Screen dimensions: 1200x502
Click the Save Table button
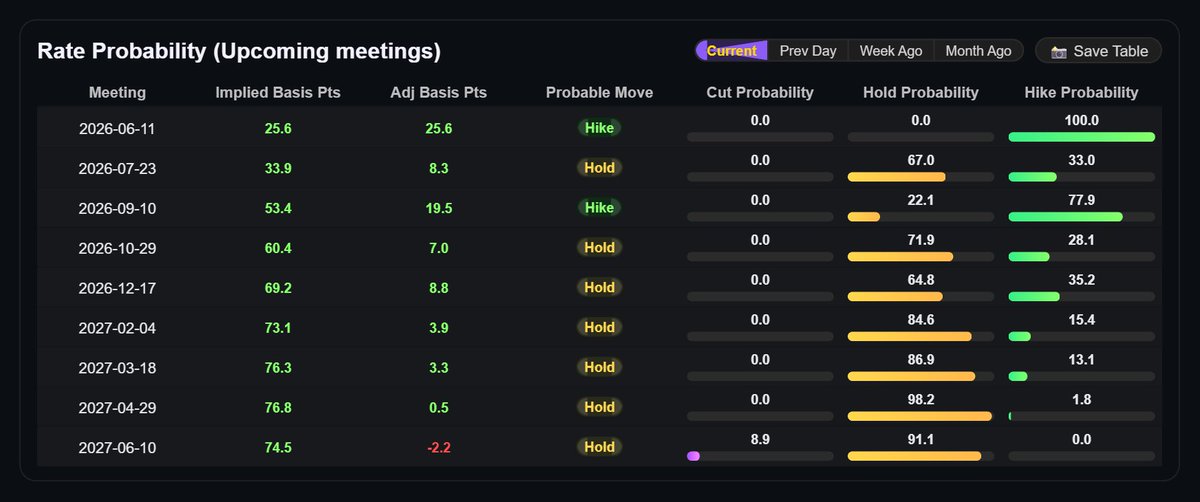(1098, 51)
